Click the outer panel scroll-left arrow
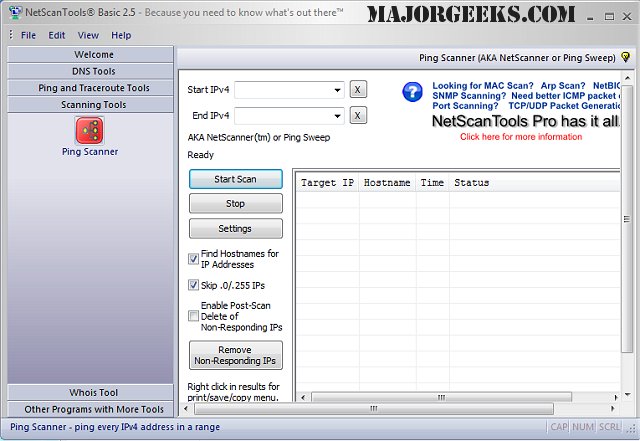The height and width of the screenshot is (441, 640). point(186,408)
